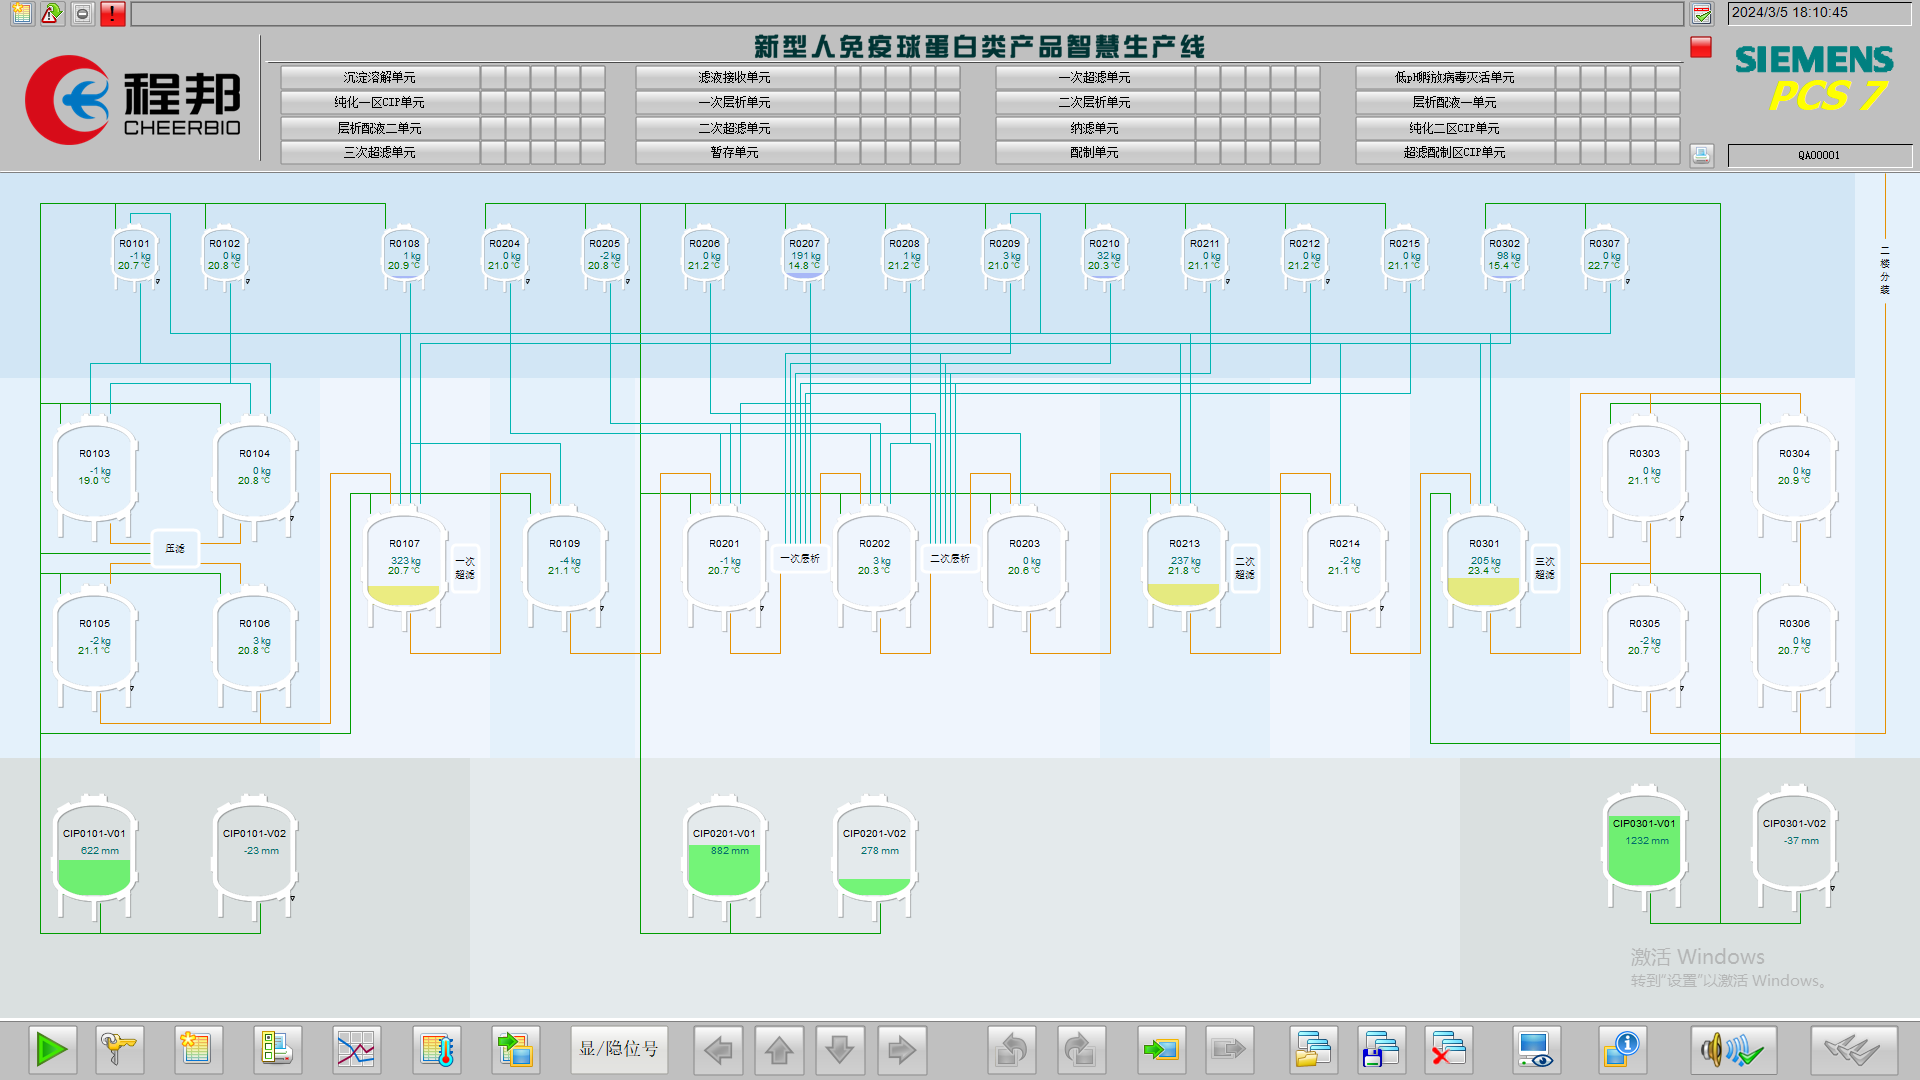The height and width of the screenshot is (1080, 1920).
Task: Toggle 显/隐位号 tag visibility
Action: click(x=619, y=1049)
